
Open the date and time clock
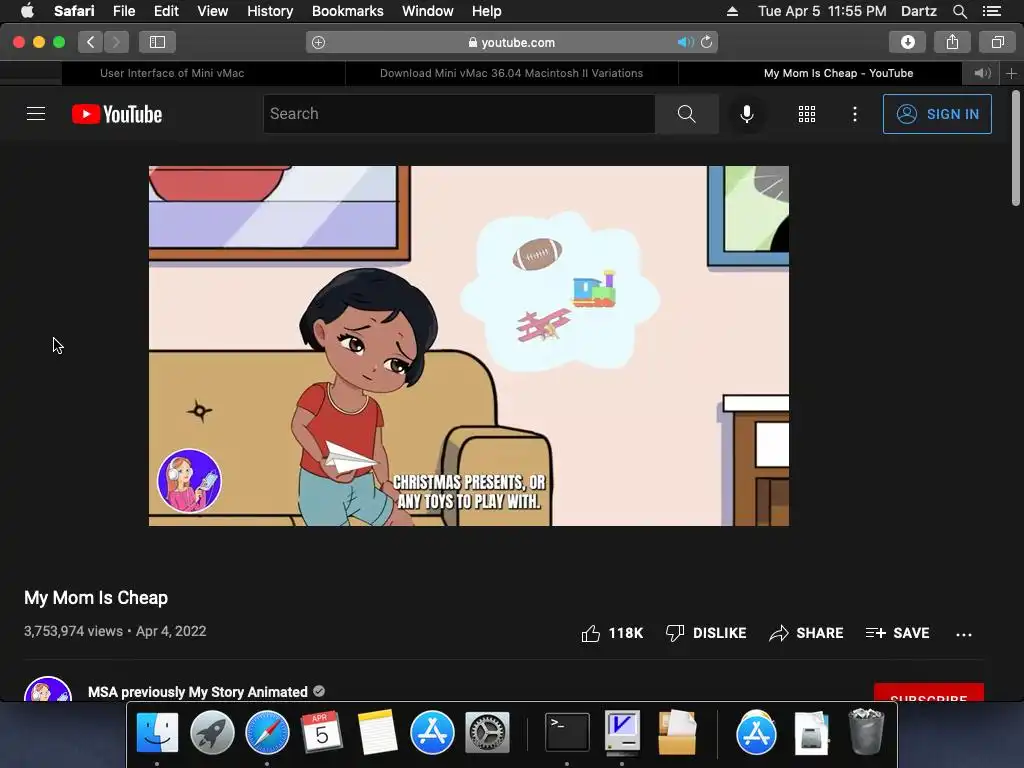click(x=822, y=11)
